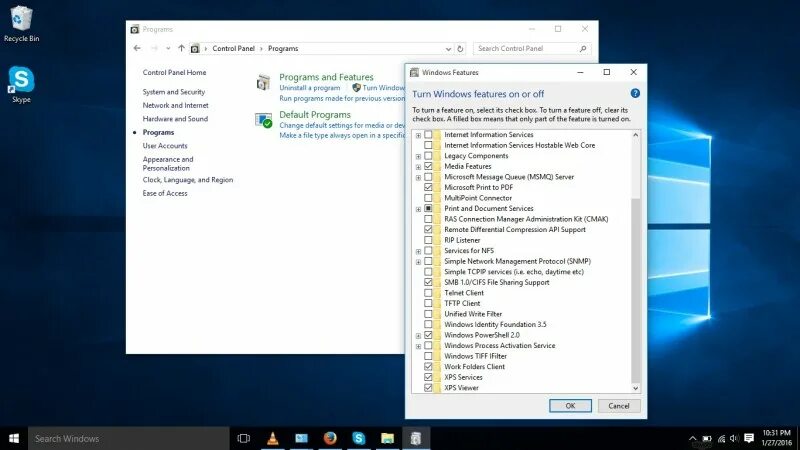
Task: Click the Search Windows taskbar box
Action: click(129, 438)
